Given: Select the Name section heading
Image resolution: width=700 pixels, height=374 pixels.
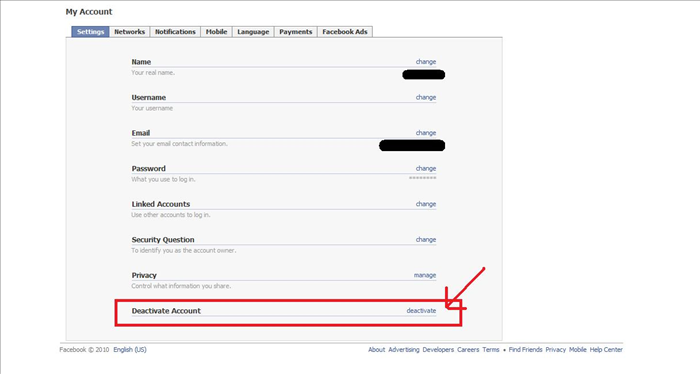Looking at the screenshot, I should pyautogui.click(x=141, y=62).
